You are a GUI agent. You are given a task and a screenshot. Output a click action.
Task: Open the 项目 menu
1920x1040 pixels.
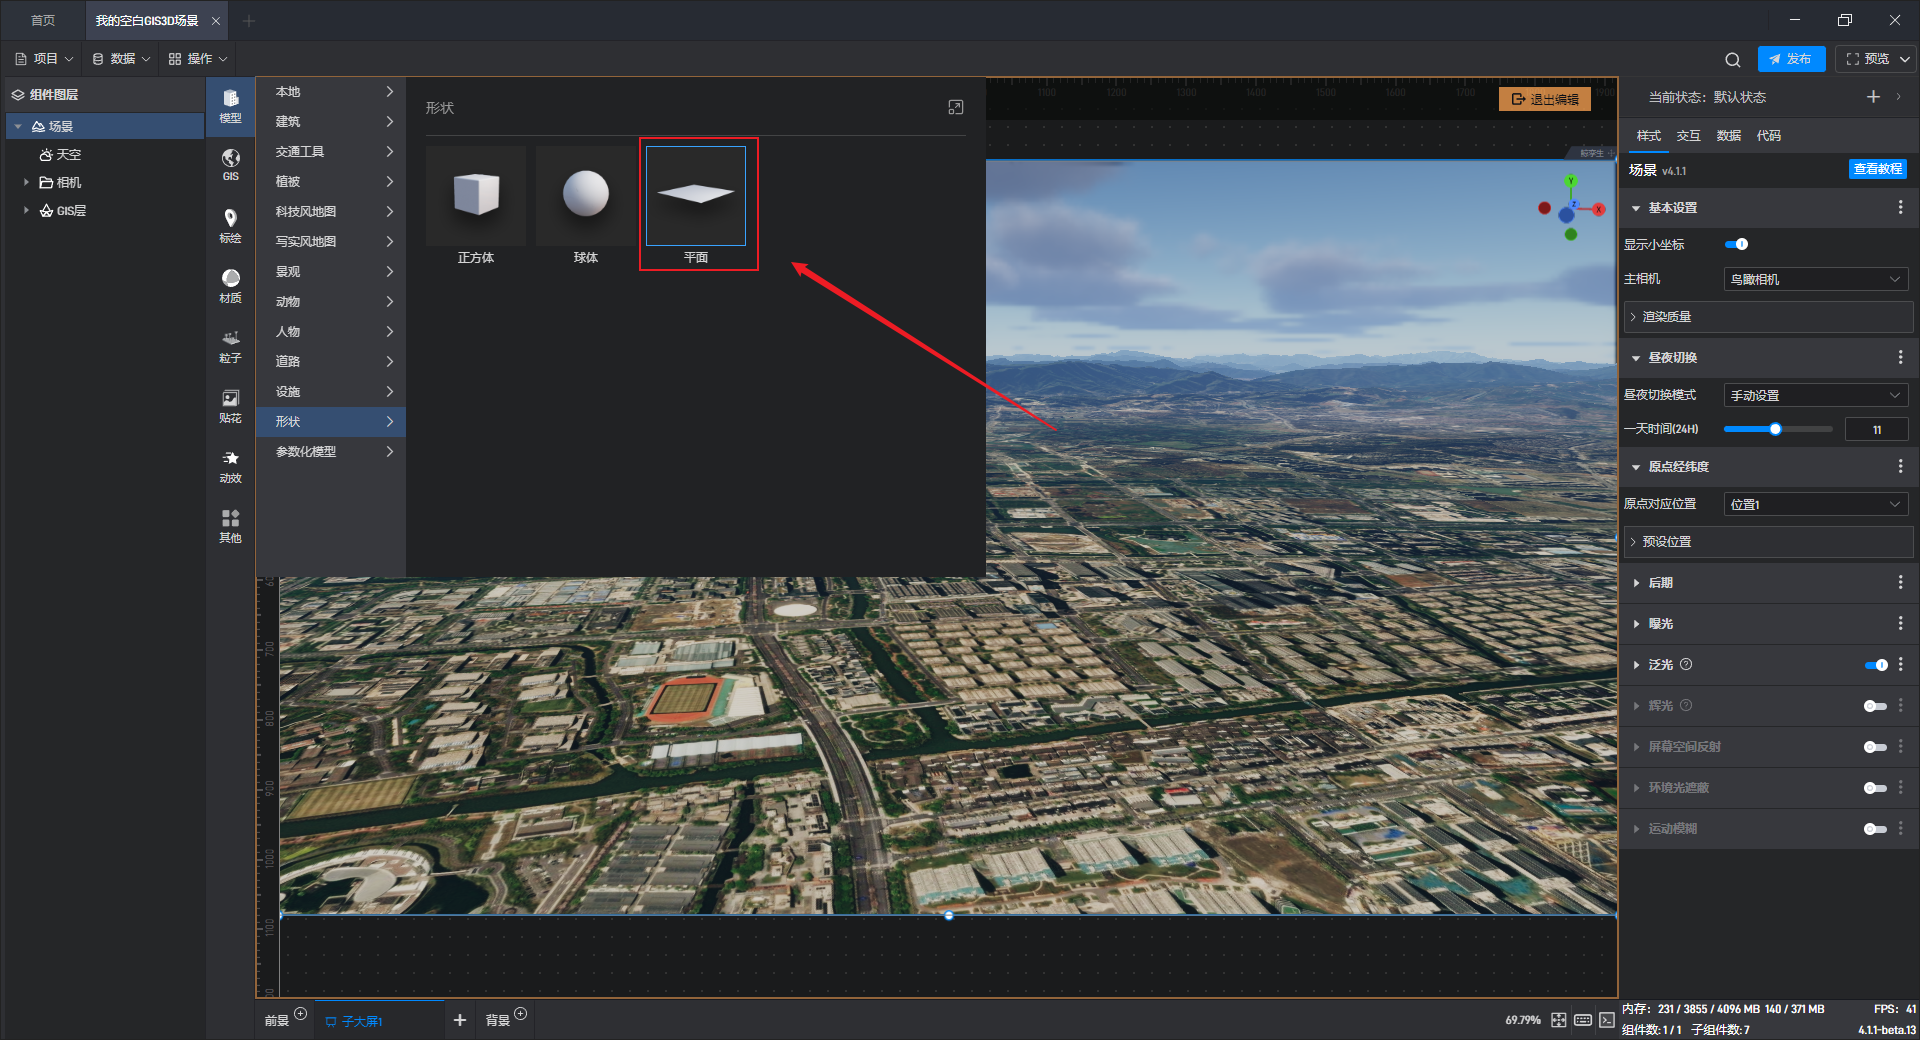(x=45, y=59)
